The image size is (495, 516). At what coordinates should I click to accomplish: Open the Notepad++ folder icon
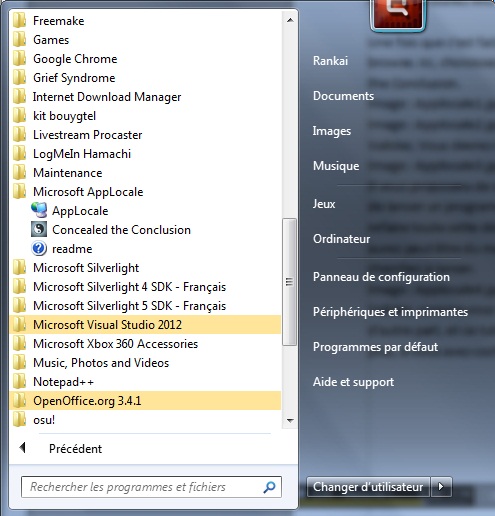tap(19, 381)
